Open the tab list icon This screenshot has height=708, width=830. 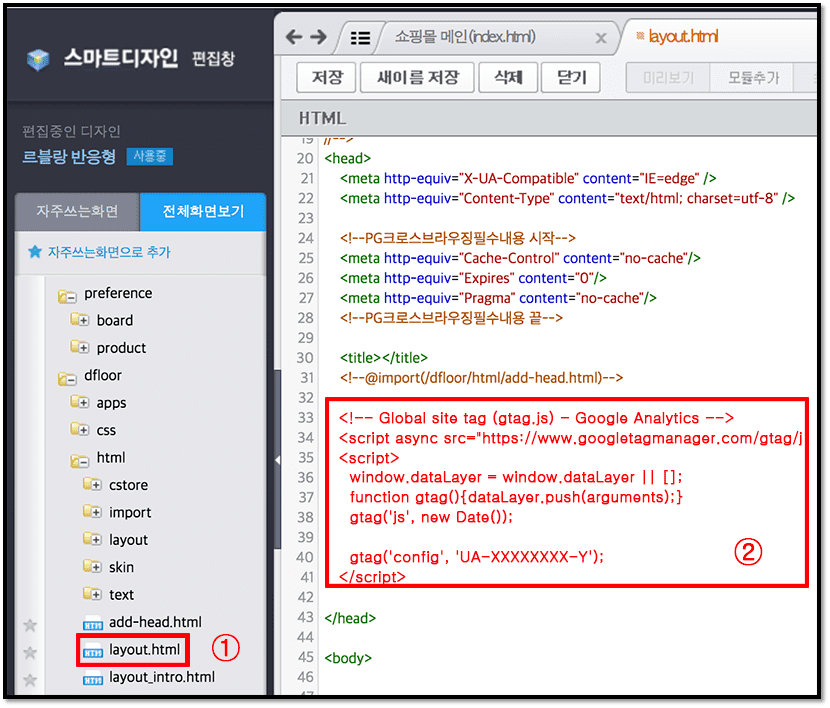click(x=360, y=38)
